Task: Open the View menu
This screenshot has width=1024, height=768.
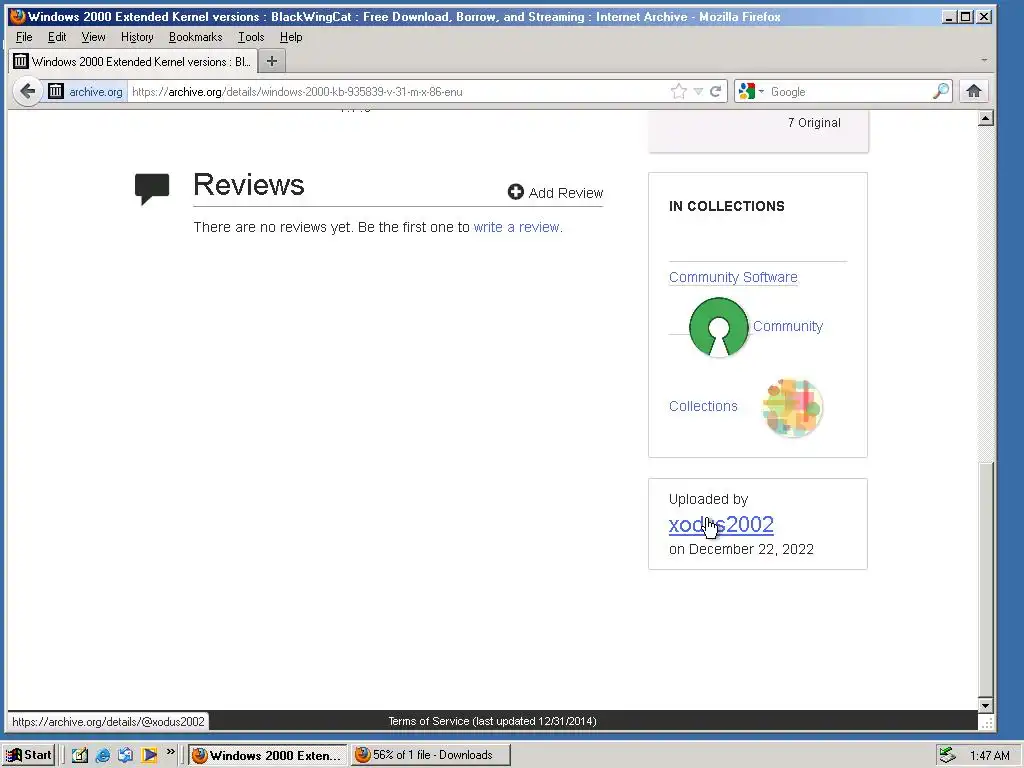Action: [93, 37]
